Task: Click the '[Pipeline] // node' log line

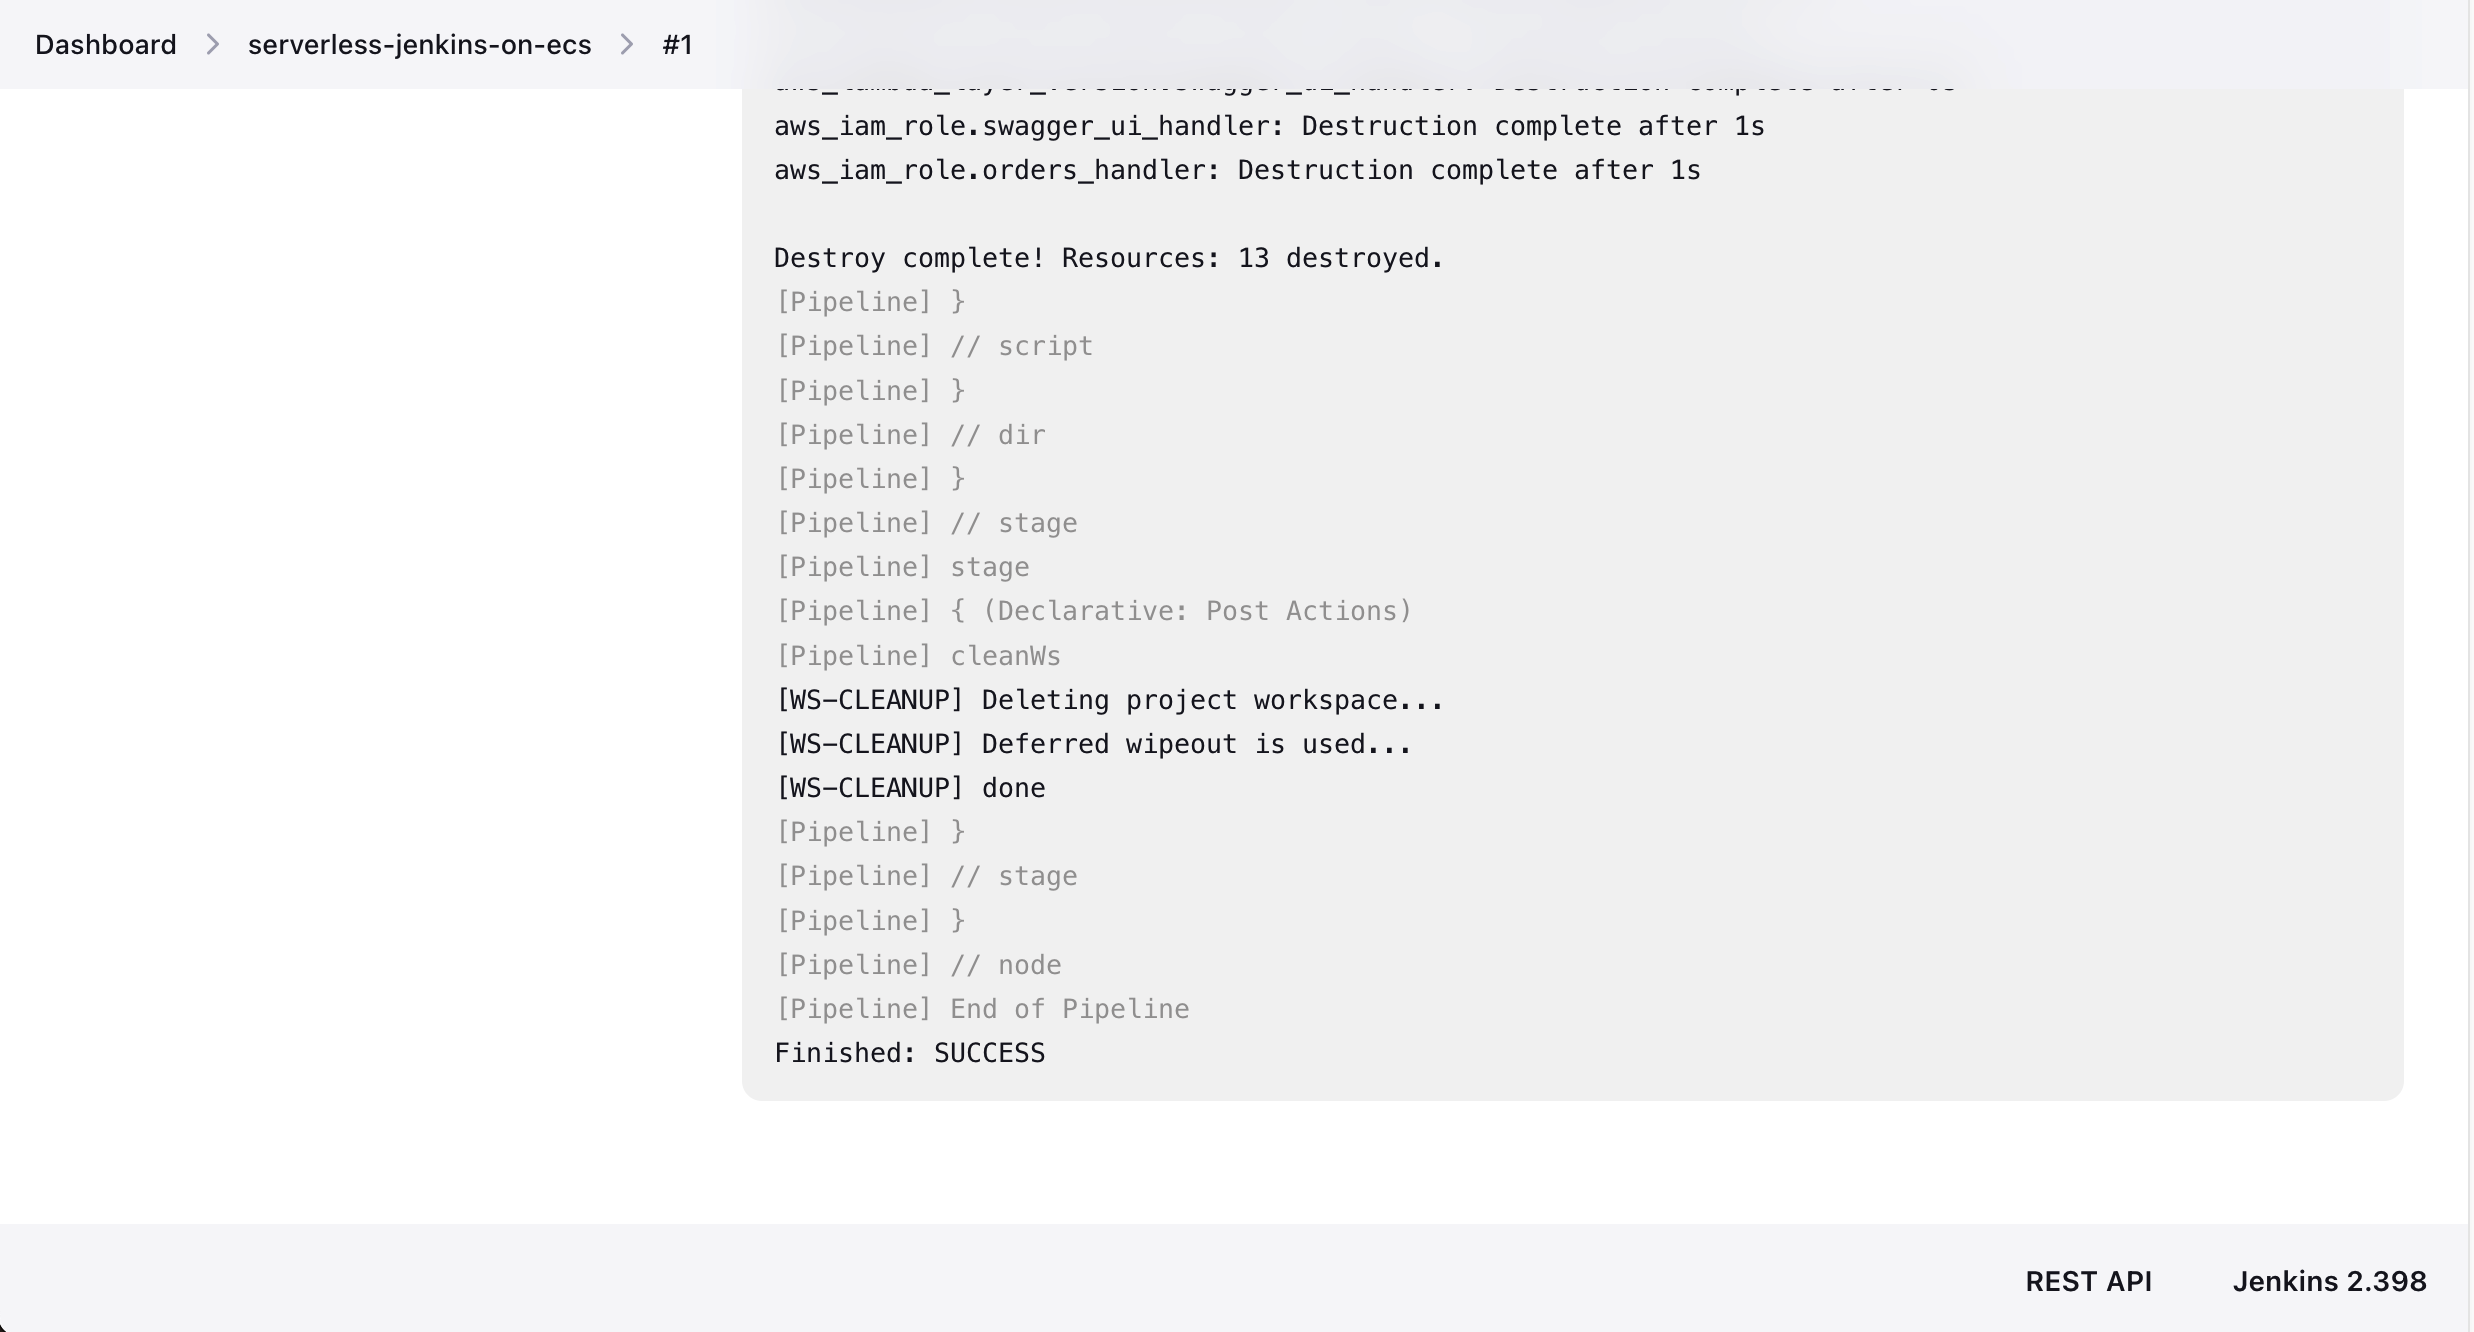Action: tap(917, 965)
